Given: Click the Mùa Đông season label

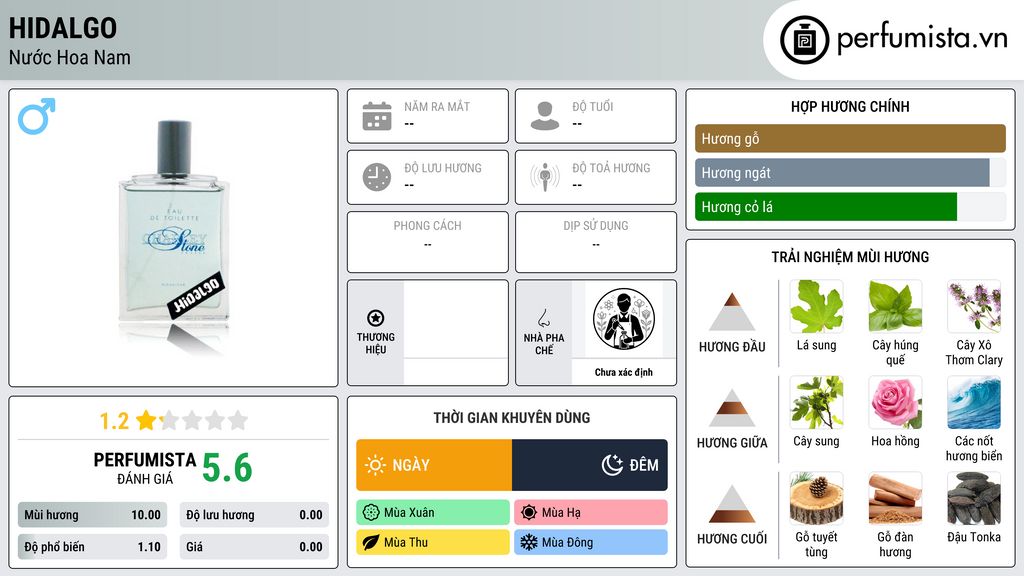Looking at the screenshot, I should (591, 542).
